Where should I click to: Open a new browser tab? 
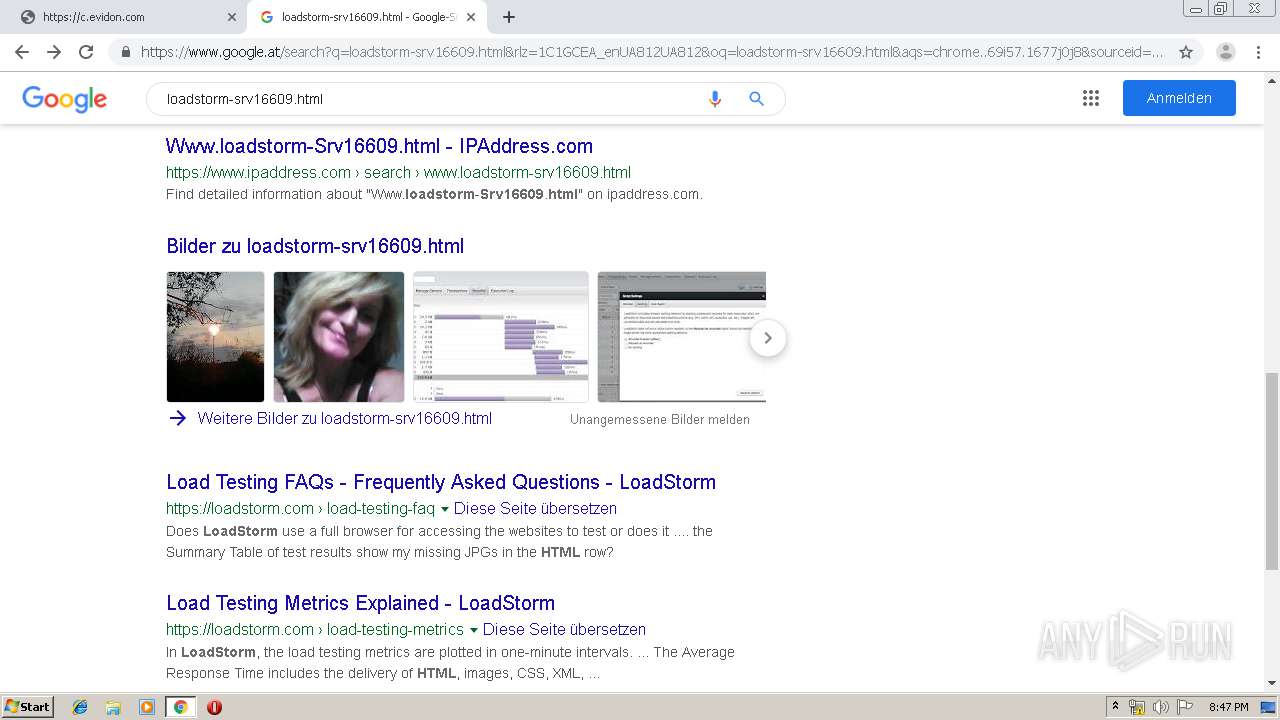point(509,17)
